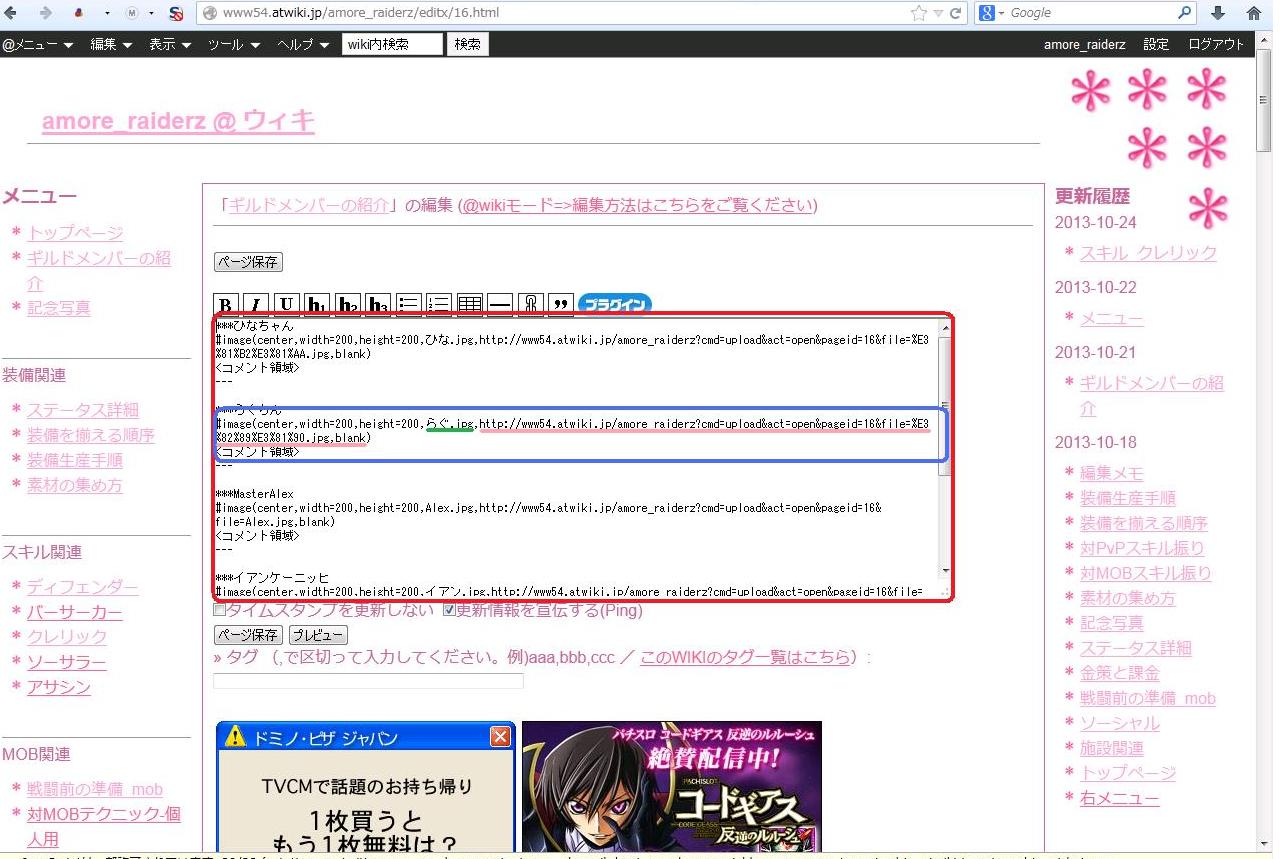Viewport: 1280px width, 859px height.
Task: Click the link insertion icon in editor toolbar
Action: 531,305
